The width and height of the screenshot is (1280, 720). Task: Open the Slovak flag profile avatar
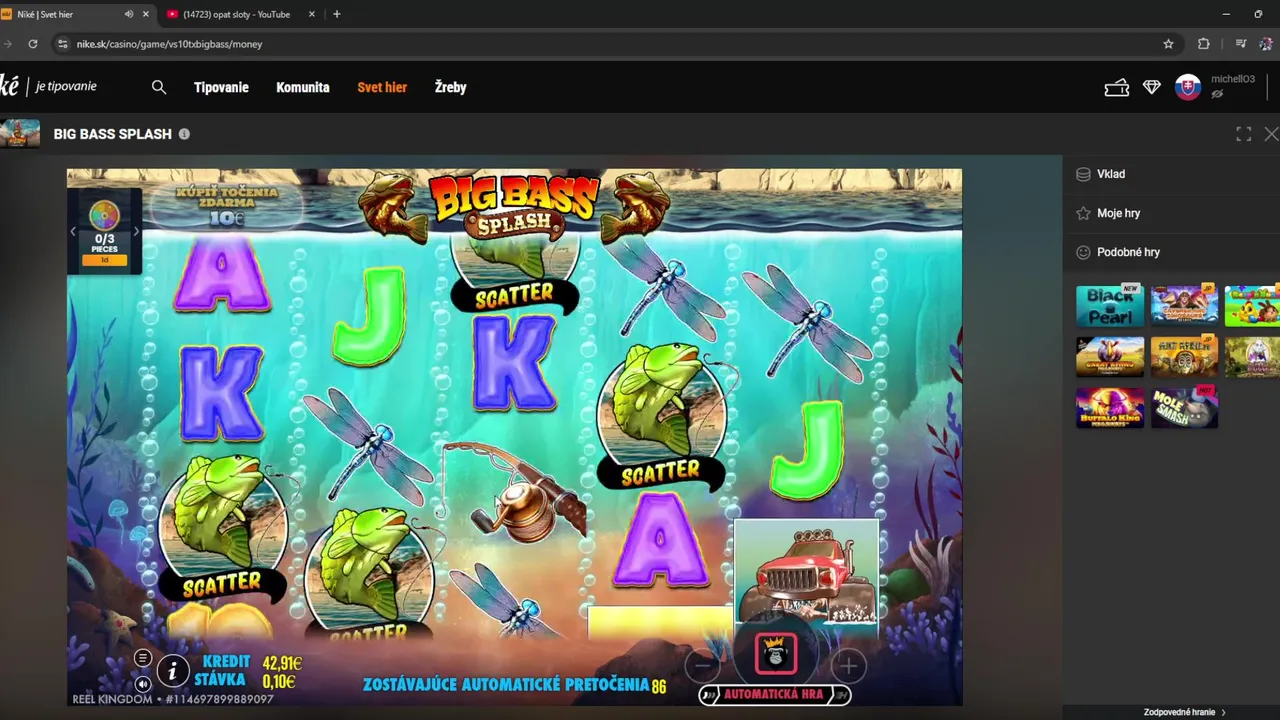[x=1188, y=87]
